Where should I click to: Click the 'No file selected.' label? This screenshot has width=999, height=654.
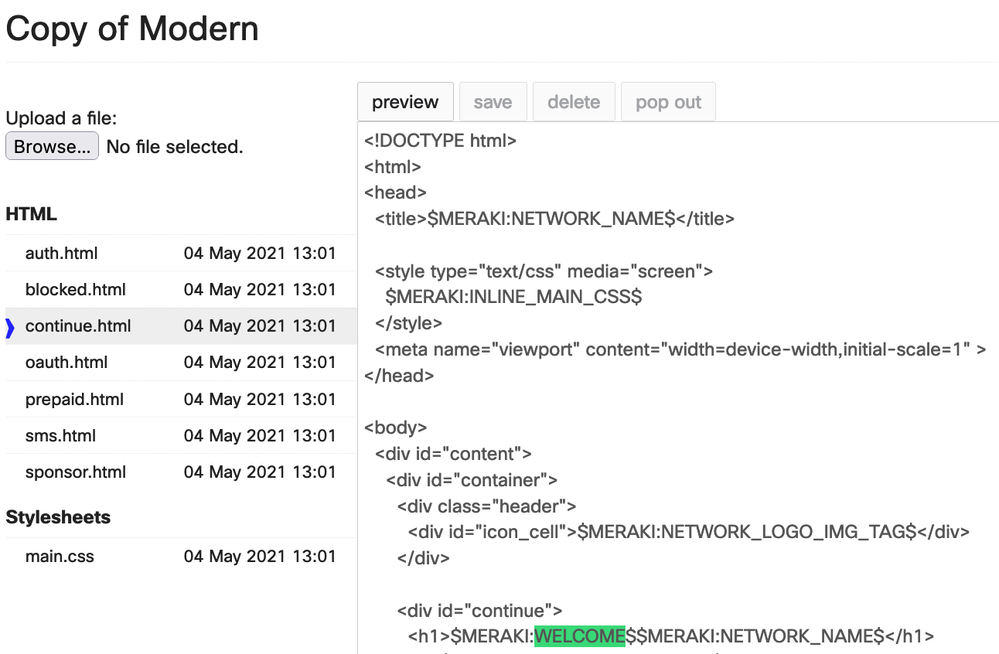[x=175, y=147]
